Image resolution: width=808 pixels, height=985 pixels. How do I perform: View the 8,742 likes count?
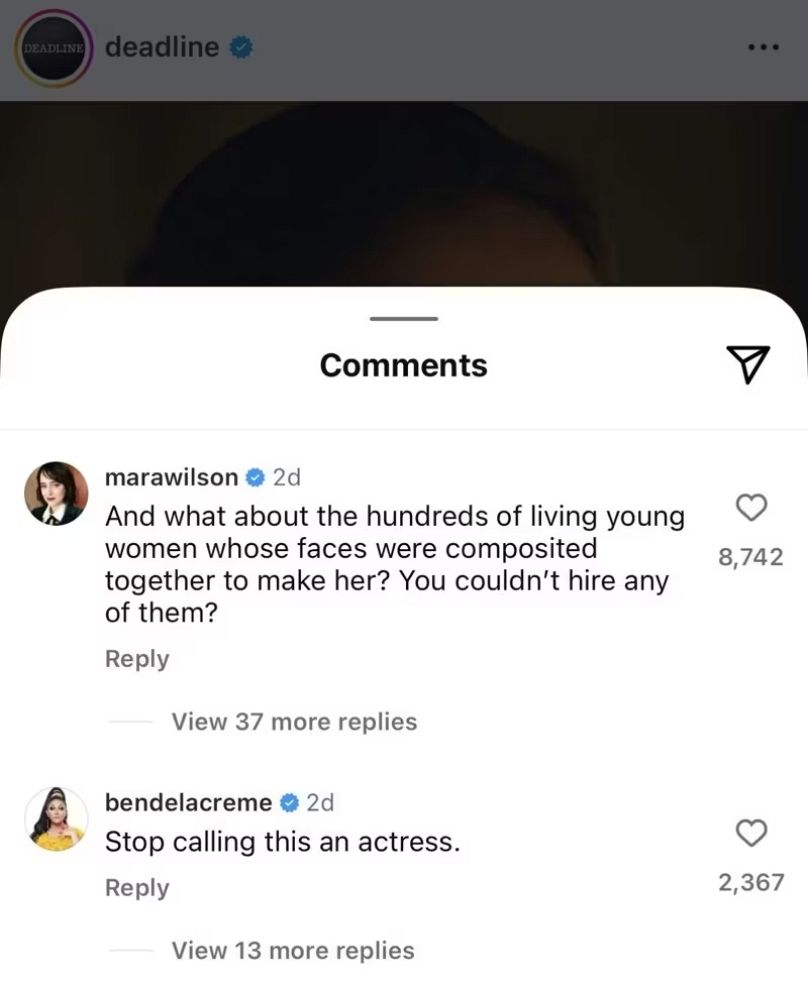[x=751, y=557]
